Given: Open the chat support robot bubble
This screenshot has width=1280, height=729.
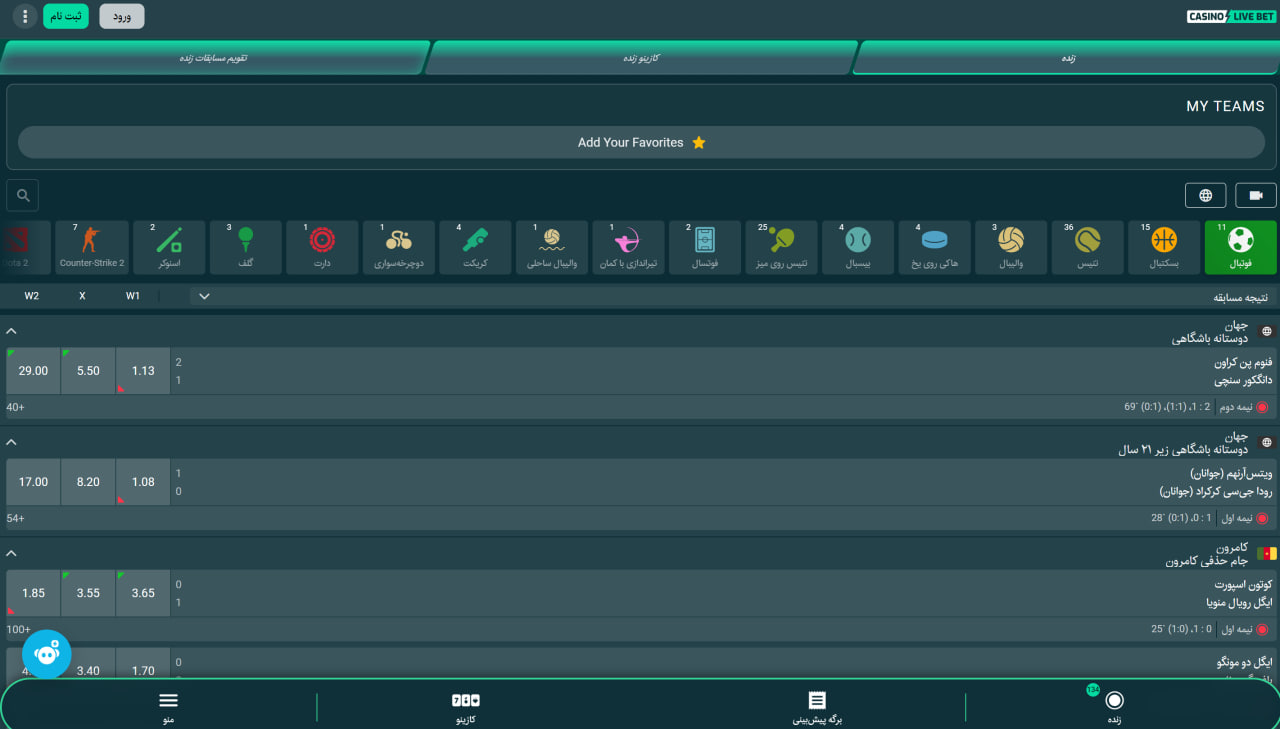Looking at the screenshot, I should pyautogui.click(x=47, y=654).
